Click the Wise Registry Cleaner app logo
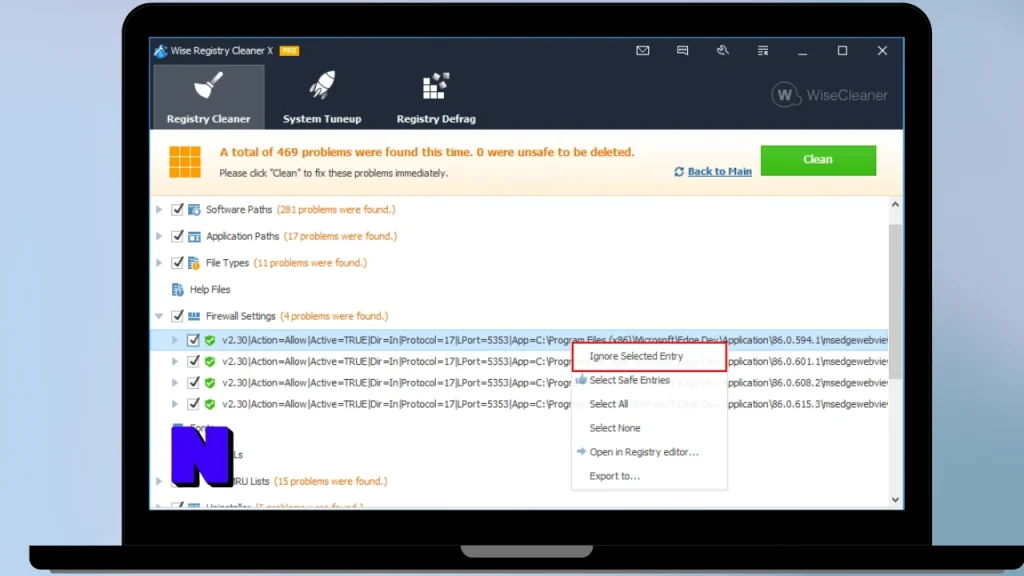 pyautogui.click(x=161, y=50)
